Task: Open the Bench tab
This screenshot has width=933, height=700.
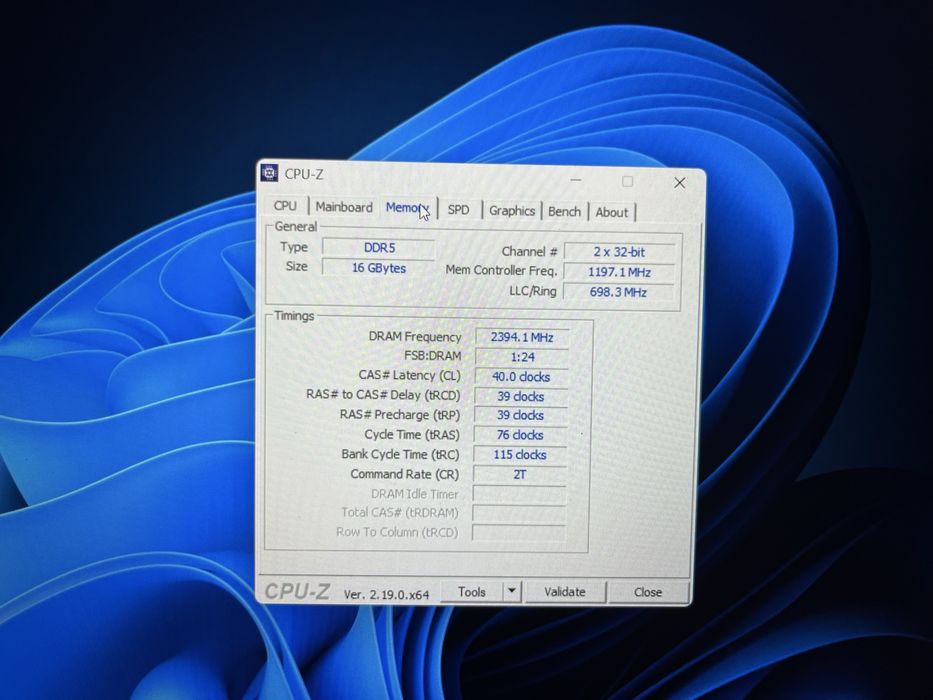Action: 564,212
